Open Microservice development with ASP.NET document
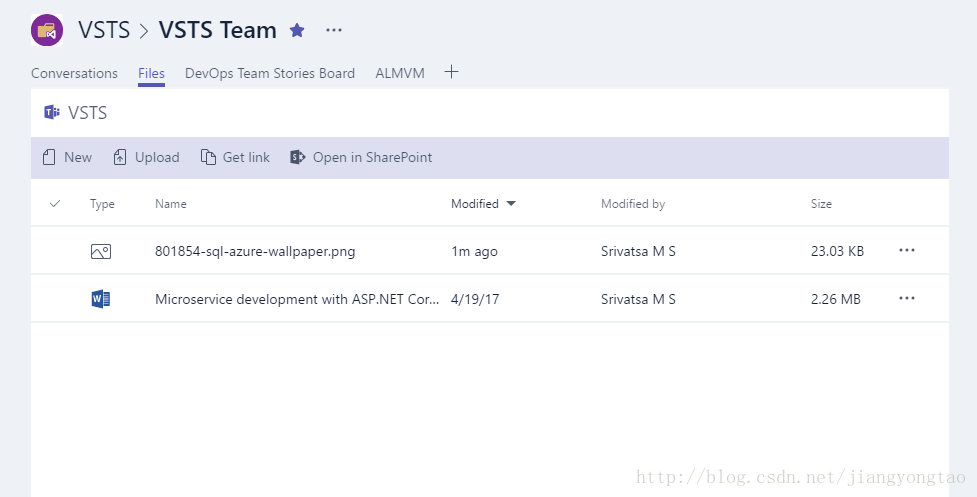Screen dimensions: 977x497 pos(297,300)
